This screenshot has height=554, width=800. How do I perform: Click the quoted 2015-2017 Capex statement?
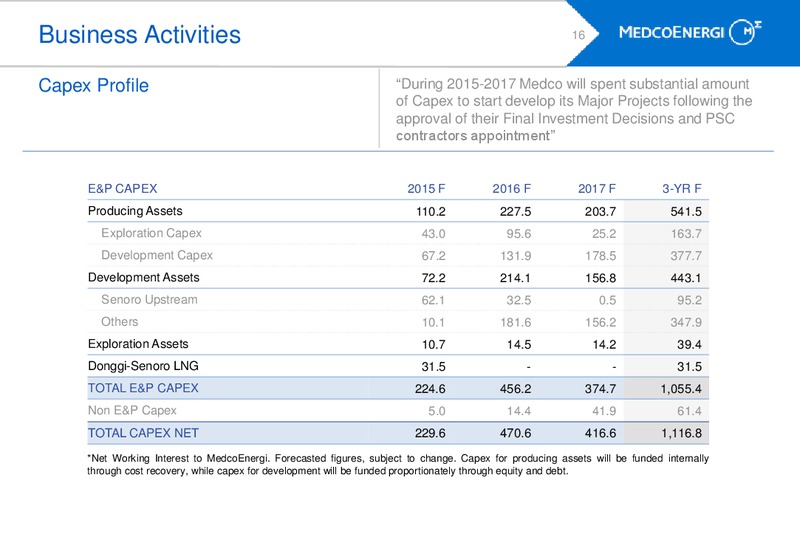coord(574,110)
